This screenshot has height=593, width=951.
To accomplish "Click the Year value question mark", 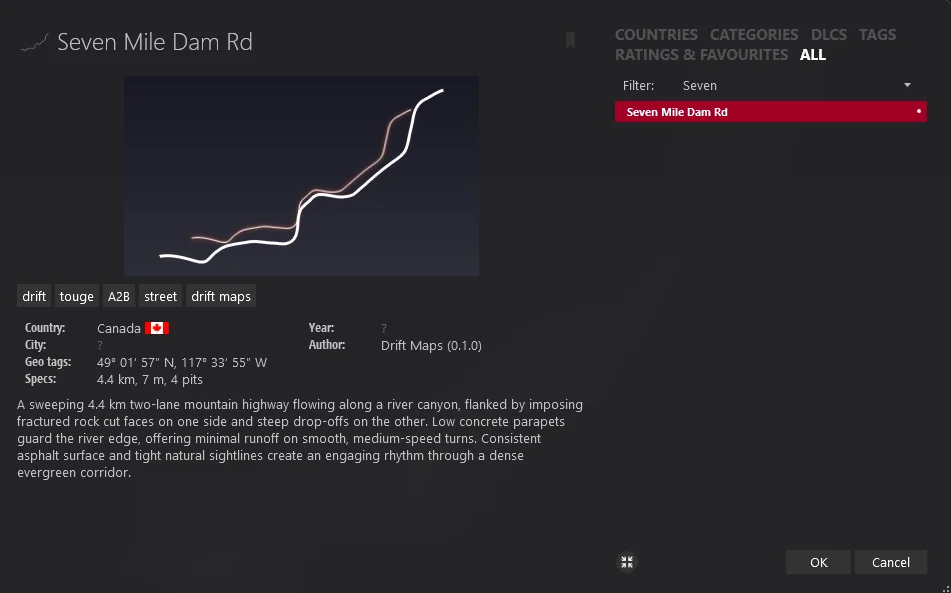I will click(x=384, y=328).
